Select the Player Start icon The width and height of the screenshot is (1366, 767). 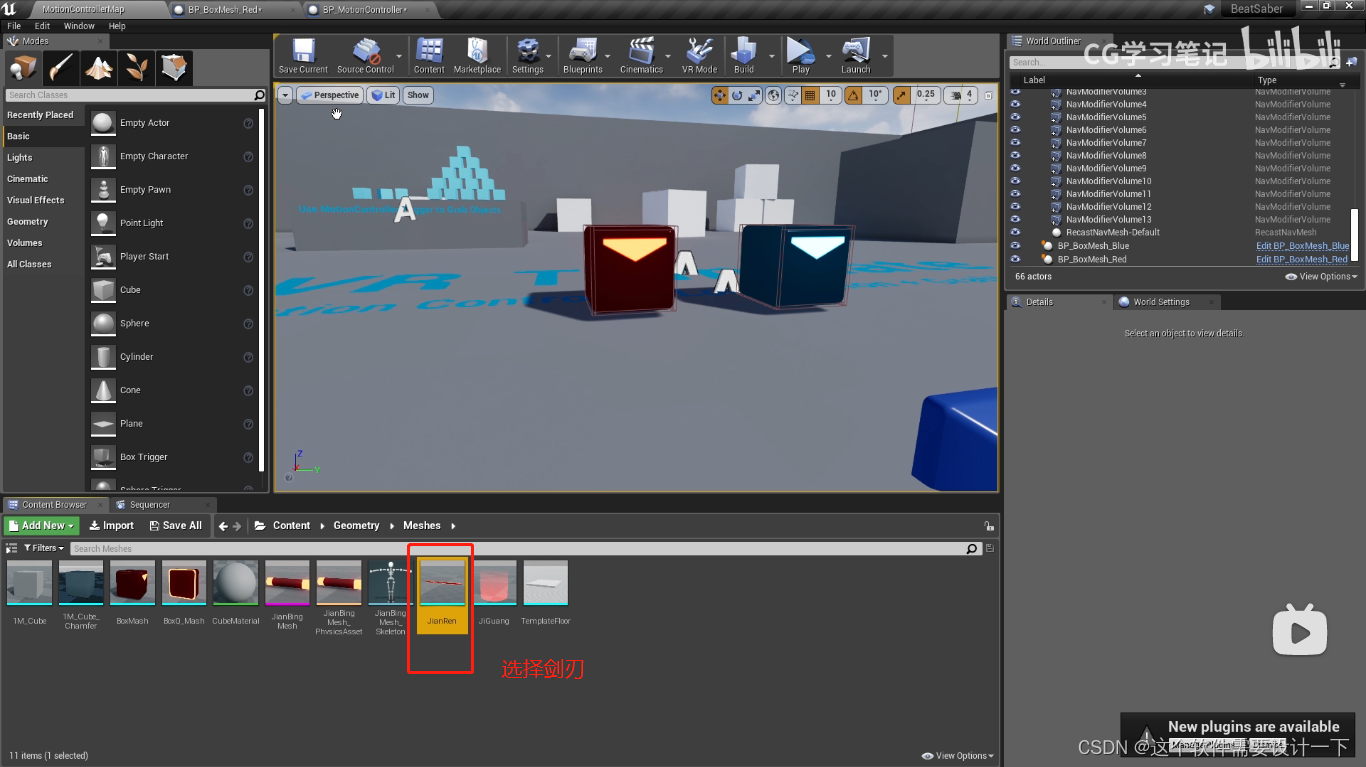point(103,257)
